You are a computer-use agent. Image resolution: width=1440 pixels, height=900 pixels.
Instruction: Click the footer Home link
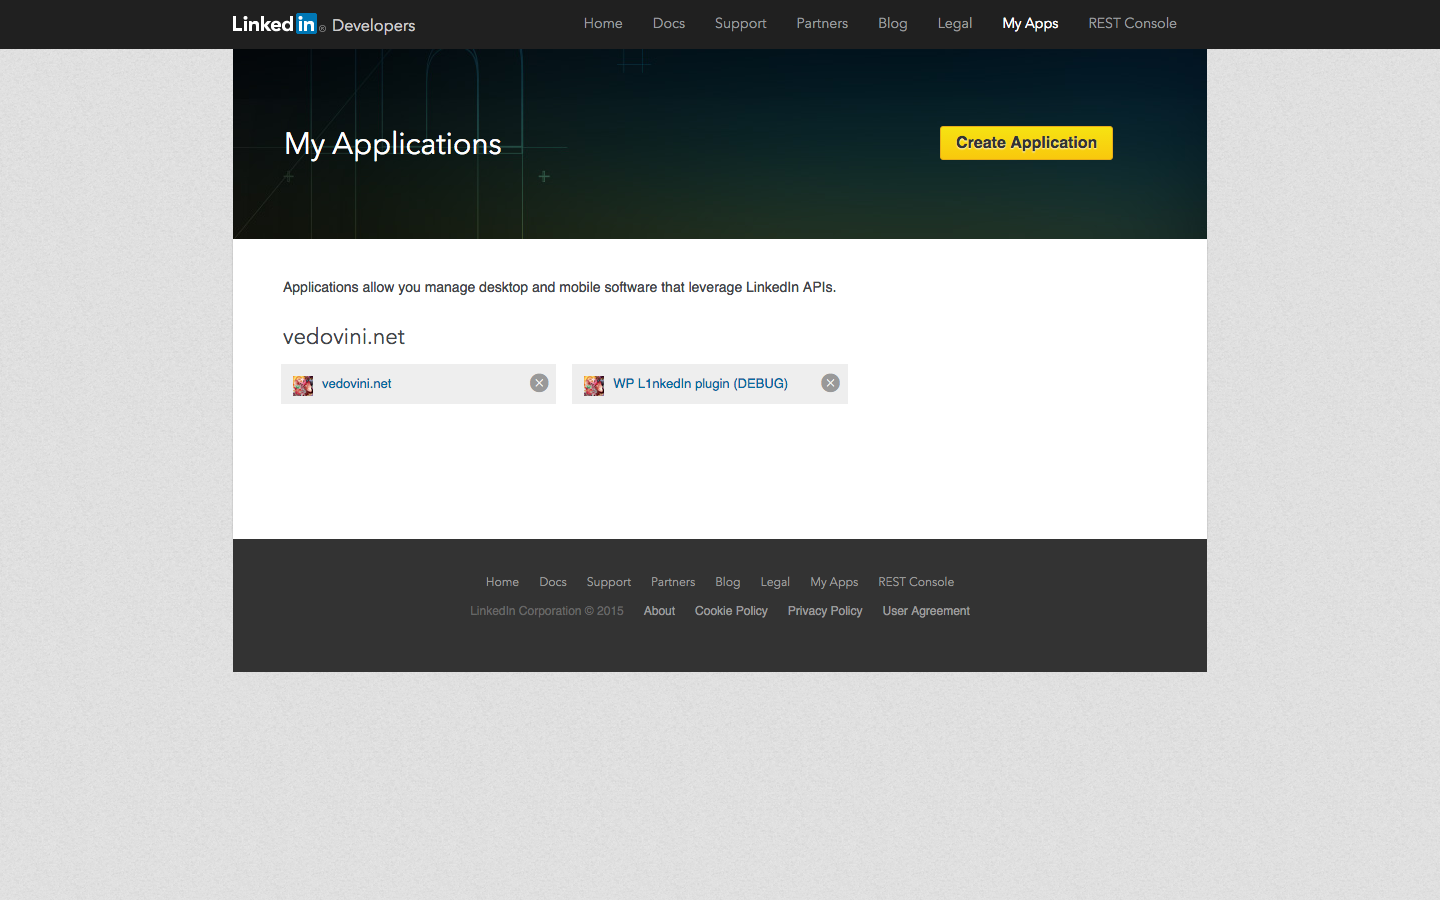[502, 582]
